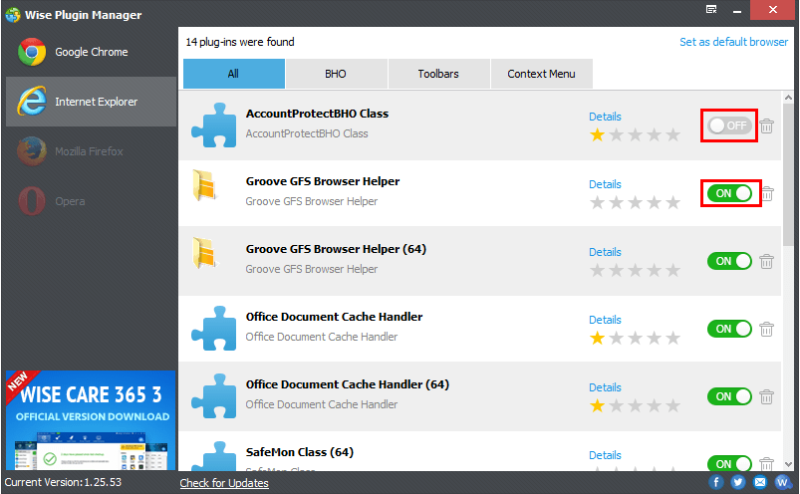
Task: Select Google Chrome in the browser sidebar
Action: click(90, 52)
